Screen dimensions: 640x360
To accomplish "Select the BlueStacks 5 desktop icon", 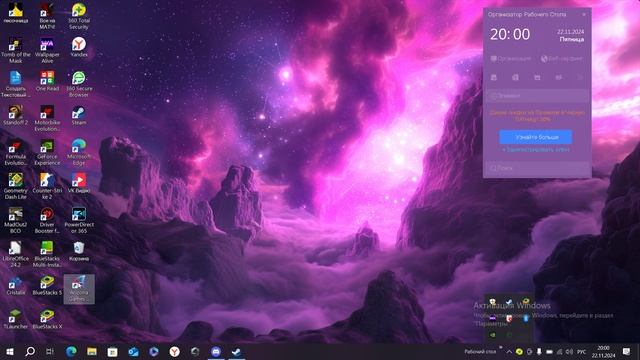I will pyautogui.click(x=47, y=285).
